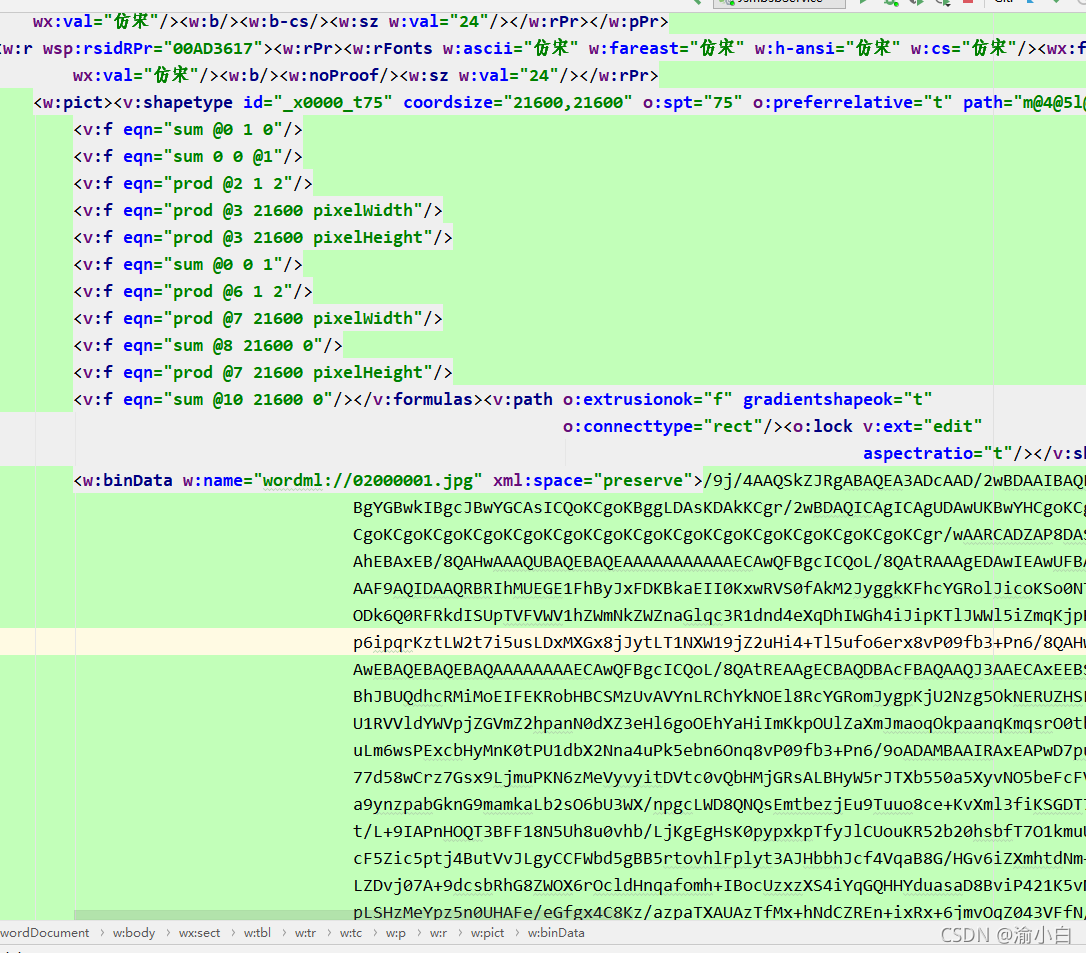Place cursor on the eqn="sum @0 1 0" line
1086x953 pixels.
188,130
